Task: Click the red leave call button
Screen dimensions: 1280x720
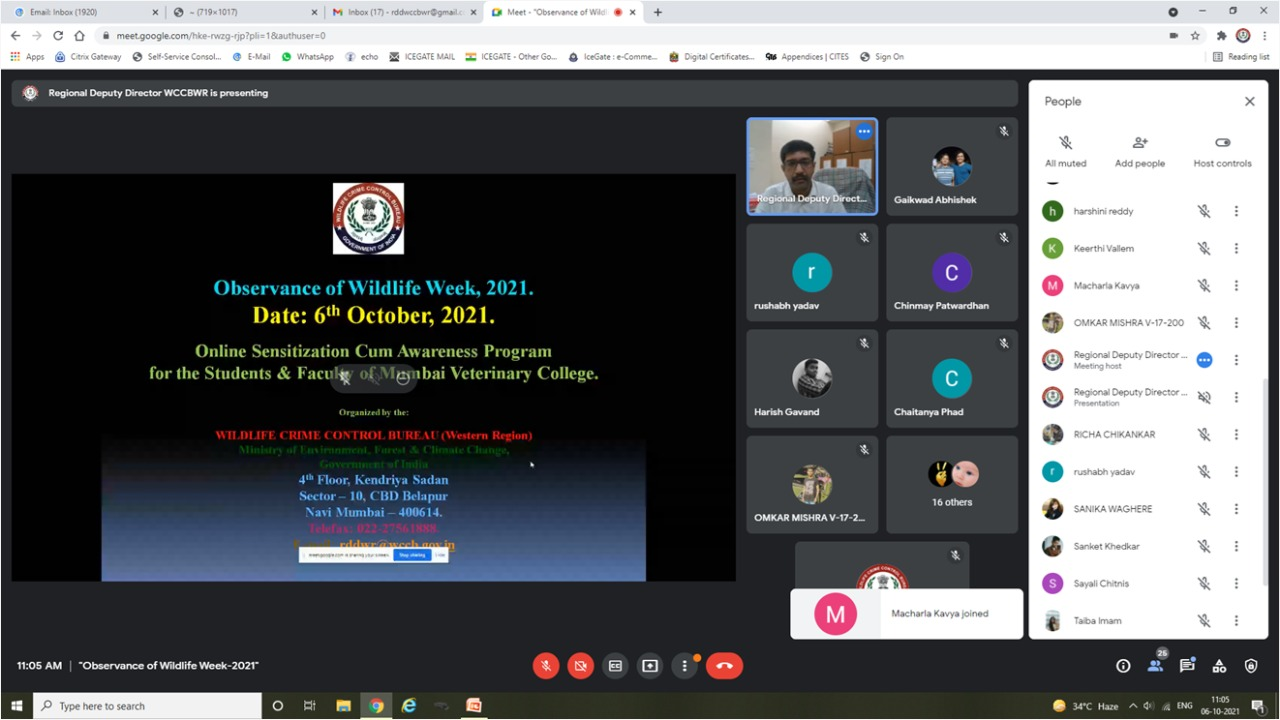Action: coord(724,666)
